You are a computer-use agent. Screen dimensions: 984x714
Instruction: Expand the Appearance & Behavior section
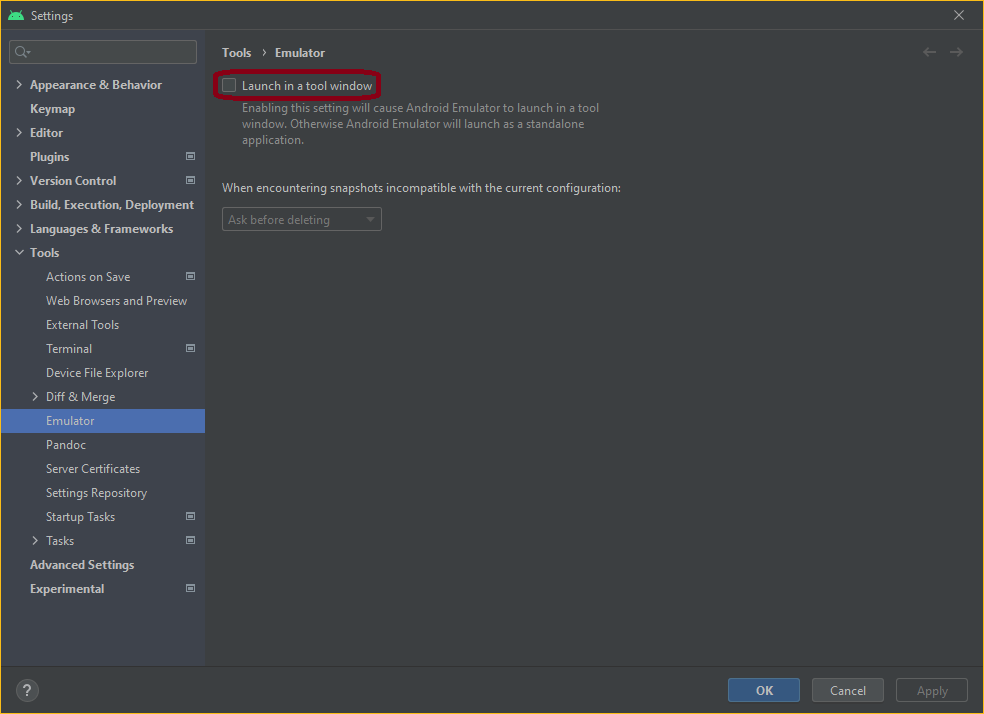19,85
